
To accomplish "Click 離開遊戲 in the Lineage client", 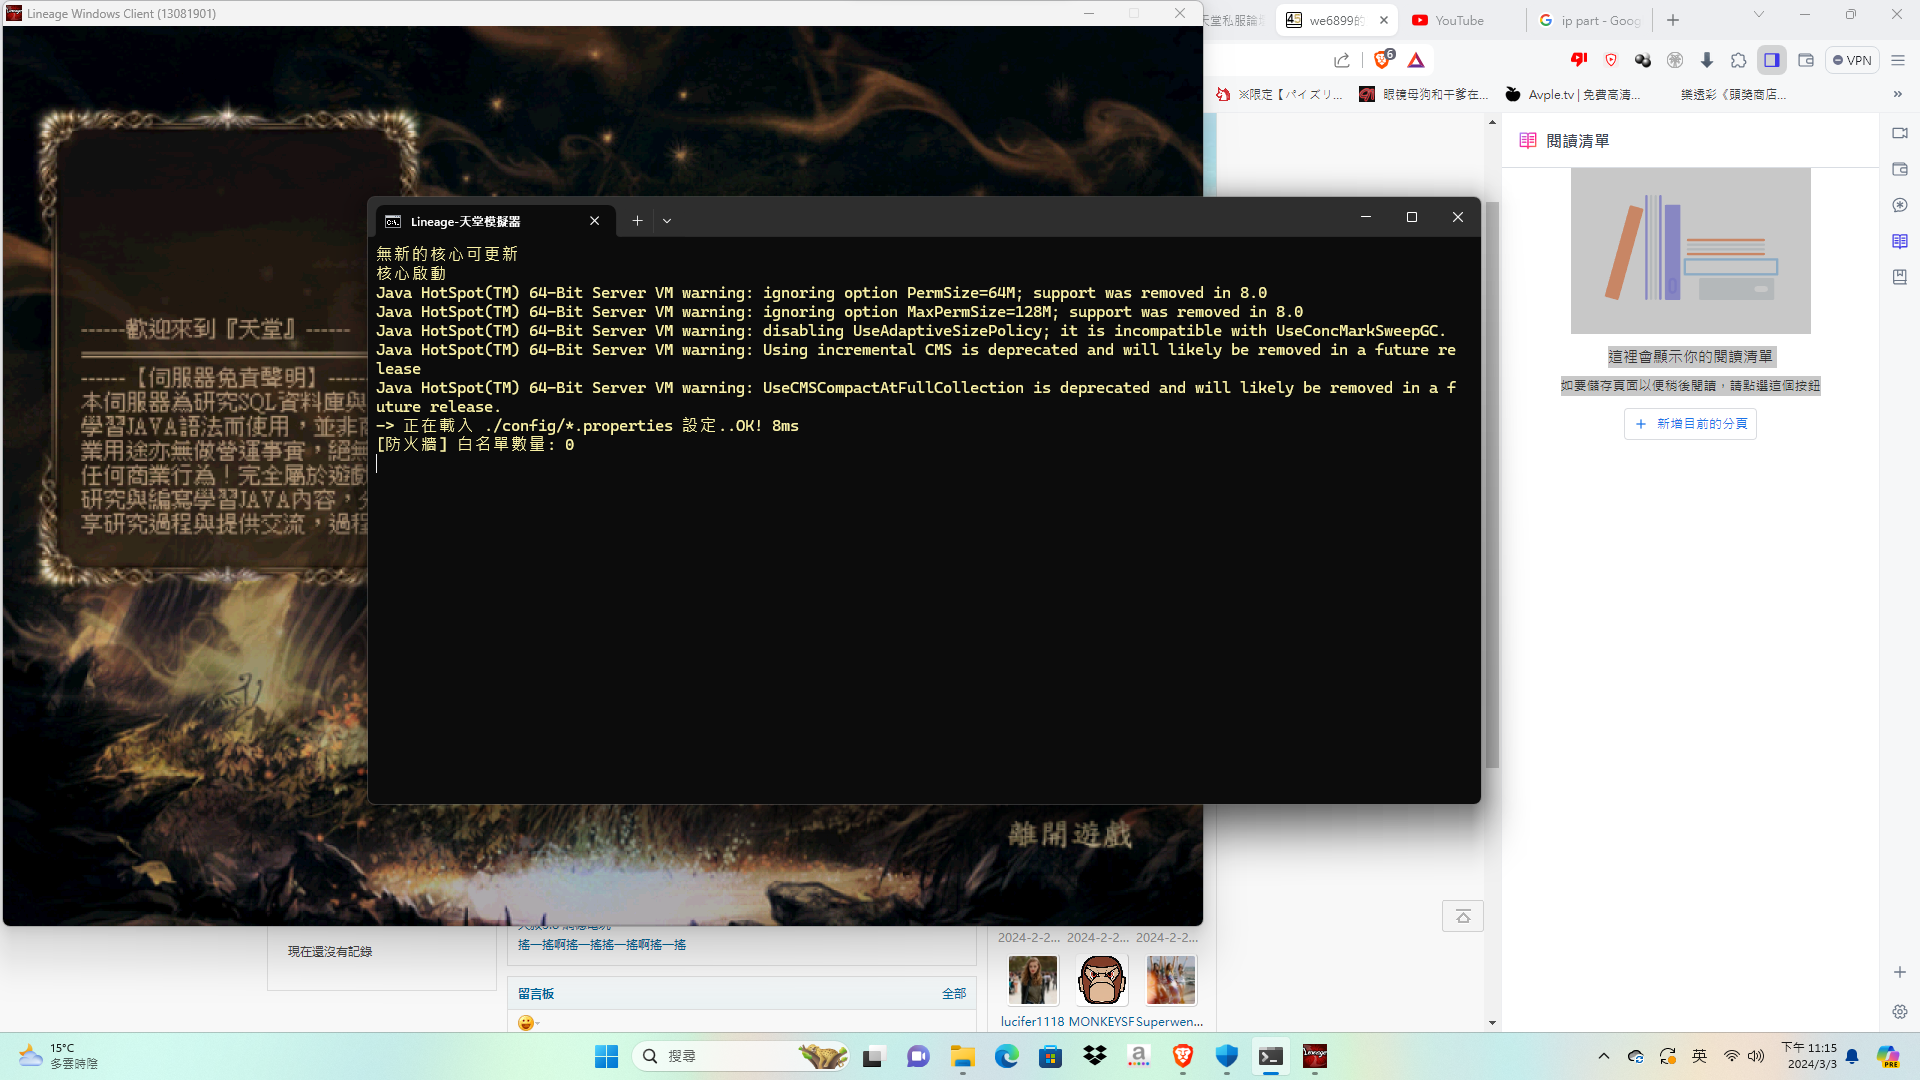I will 1069,834.
